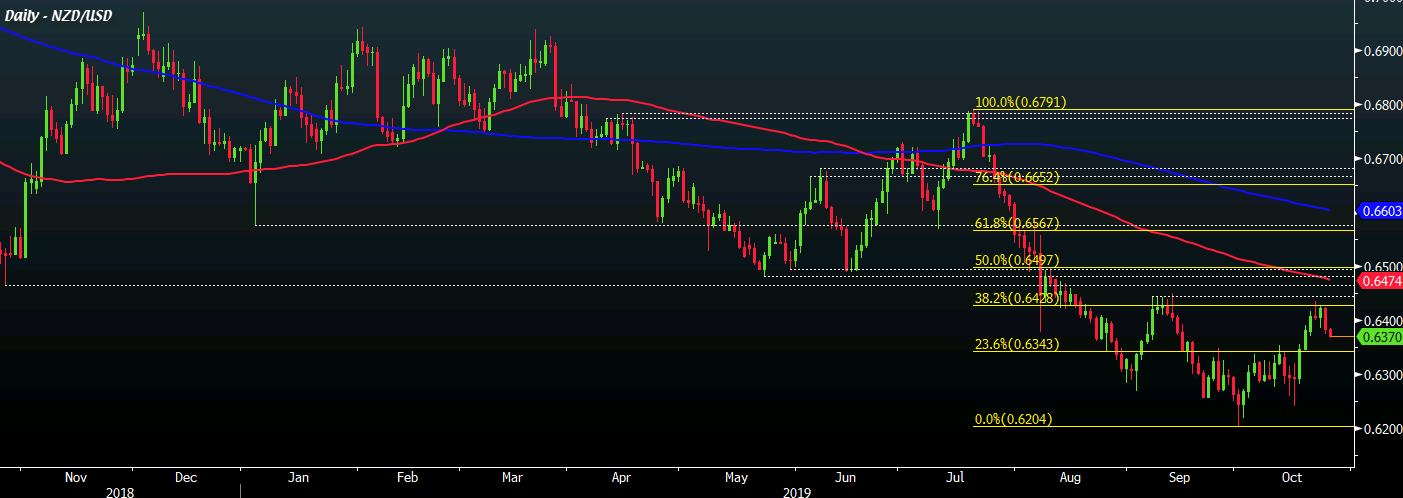Click the Aug month label on time axis
This screenshot has width=1403, height=498.
pyautogui.click(x=1069, y=478)
